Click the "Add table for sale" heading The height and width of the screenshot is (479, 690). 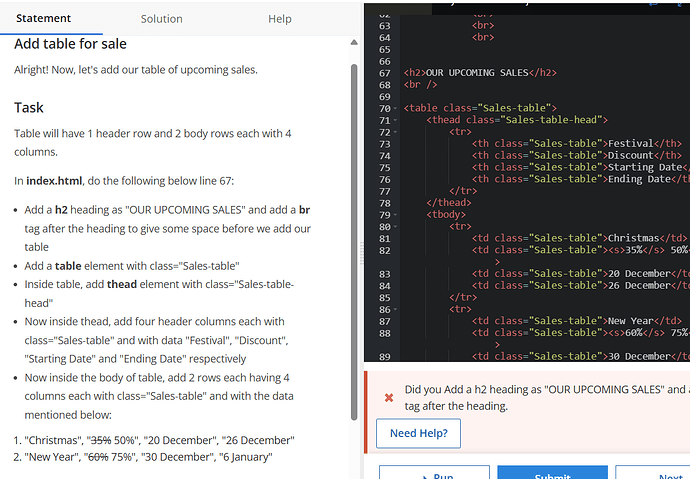tap(70, 44)
